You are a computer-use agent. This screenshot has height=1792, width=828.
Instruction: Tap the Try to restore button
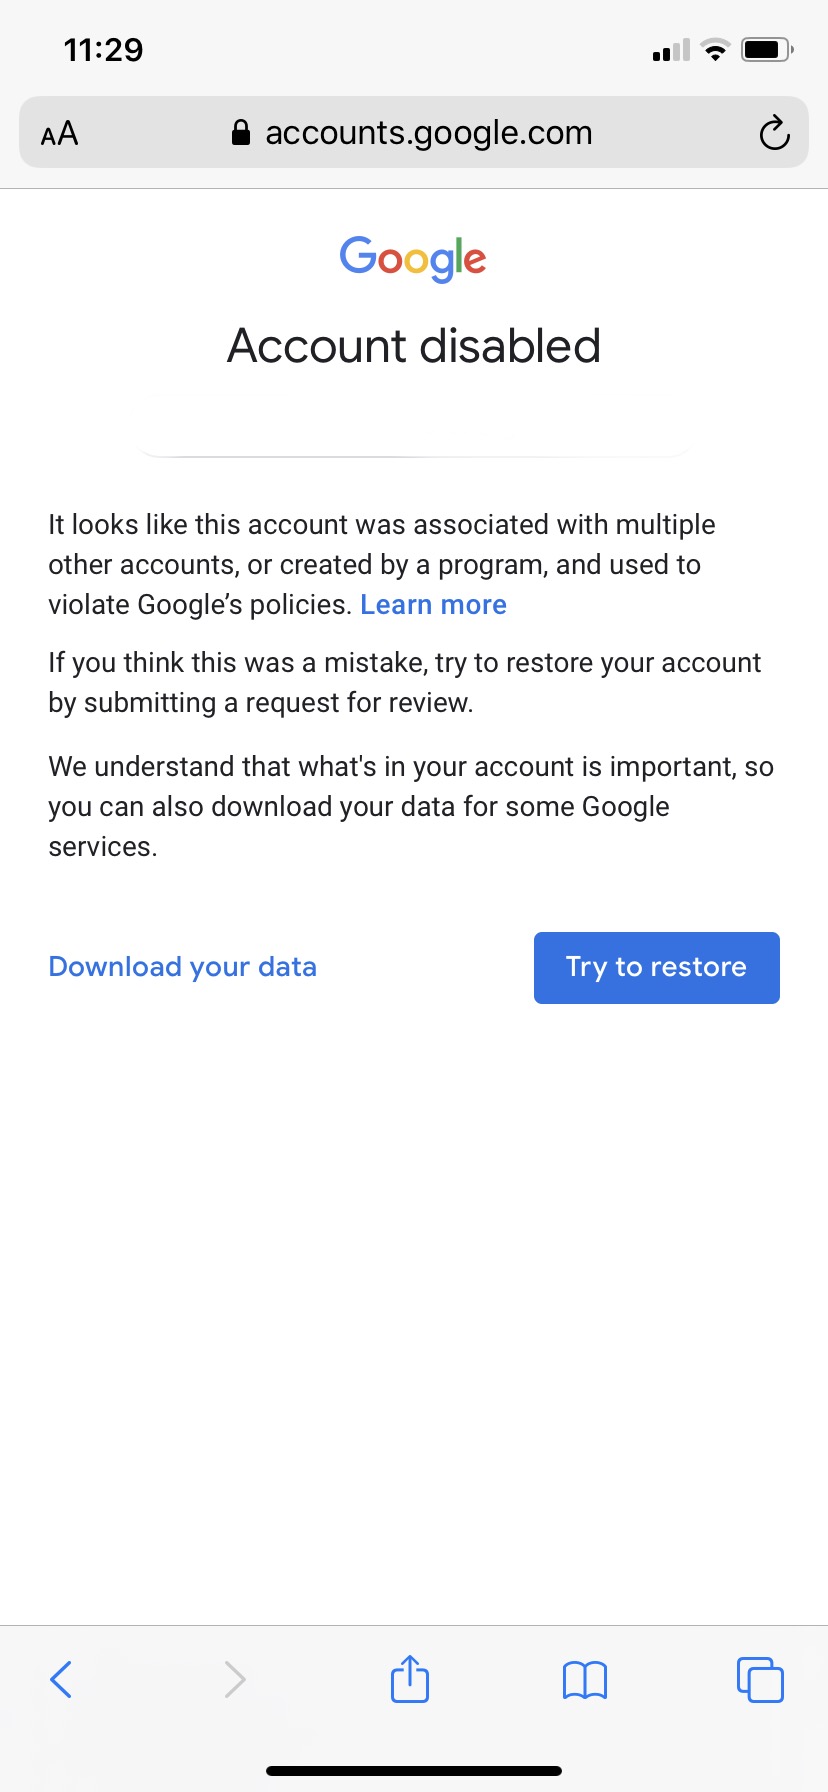tap(656, 967)
